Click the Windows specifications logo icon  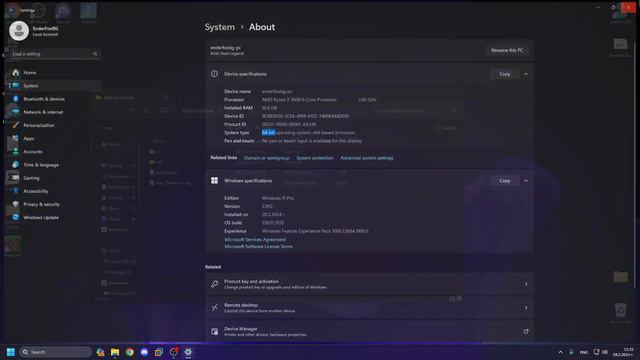[214, 180]
